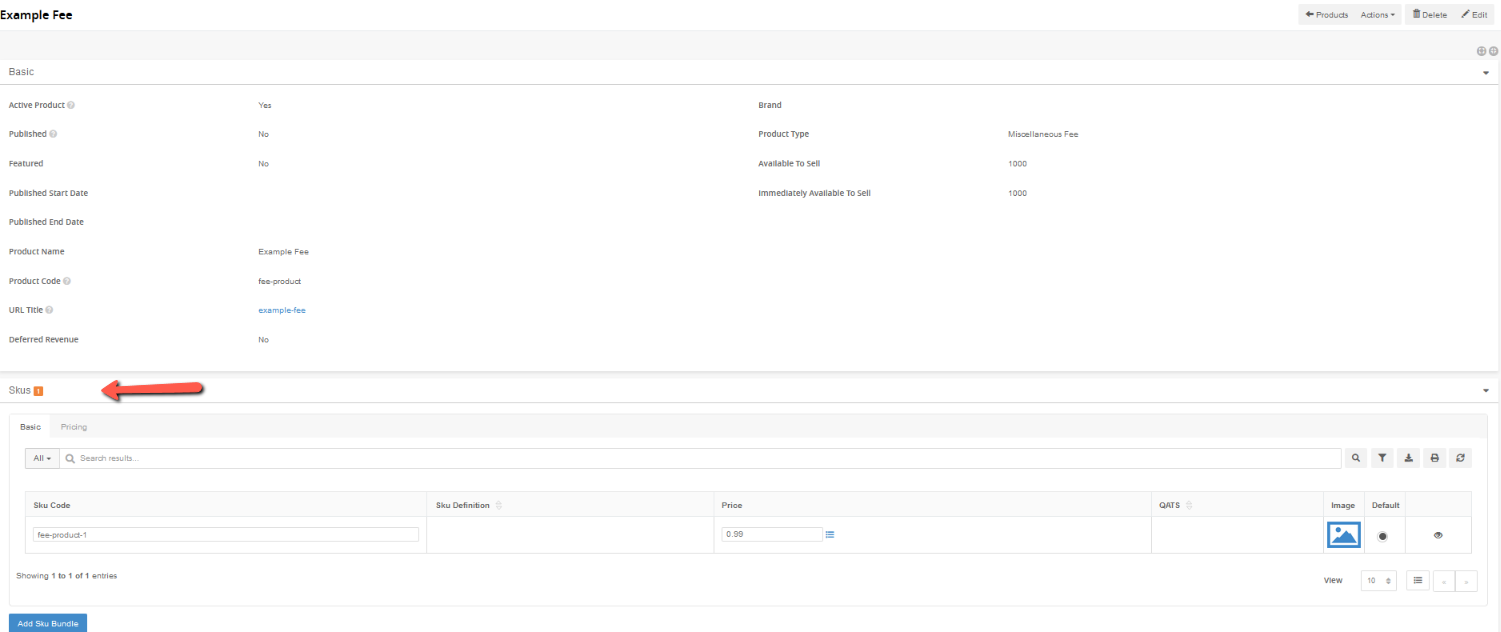This screenshot has width=1501, height=632.
Task: Click the Deferred Revenue label
Action: point(43,340)
